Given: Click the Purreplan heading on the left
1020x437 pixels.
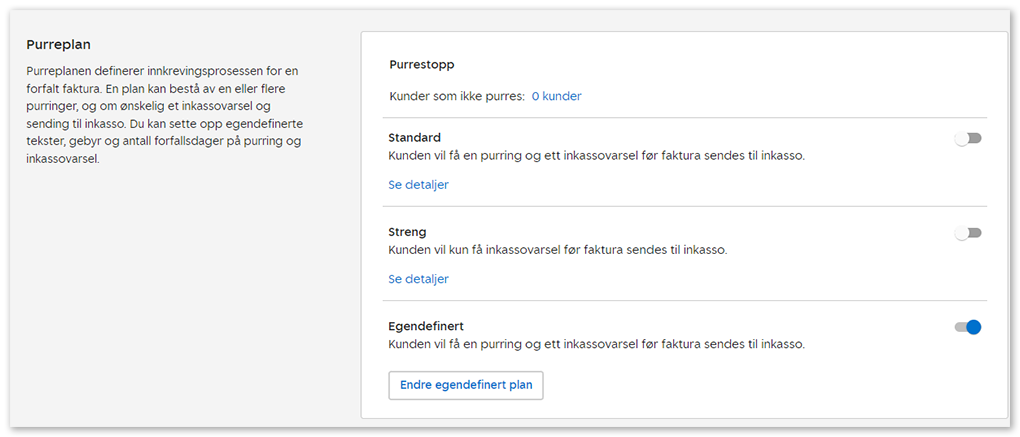Looking at the screenshot, I should coord(66,45).
